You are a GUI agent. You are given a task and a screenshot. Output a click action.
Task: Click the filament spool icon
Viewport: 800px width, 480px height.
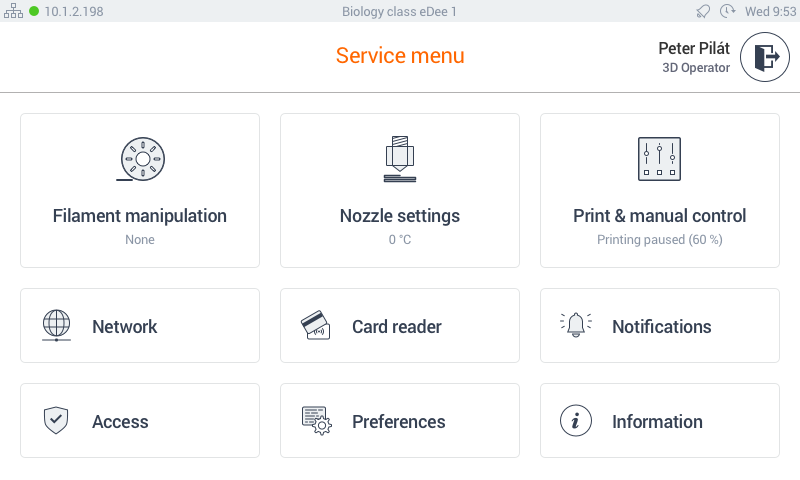click(x=141, y=158)
